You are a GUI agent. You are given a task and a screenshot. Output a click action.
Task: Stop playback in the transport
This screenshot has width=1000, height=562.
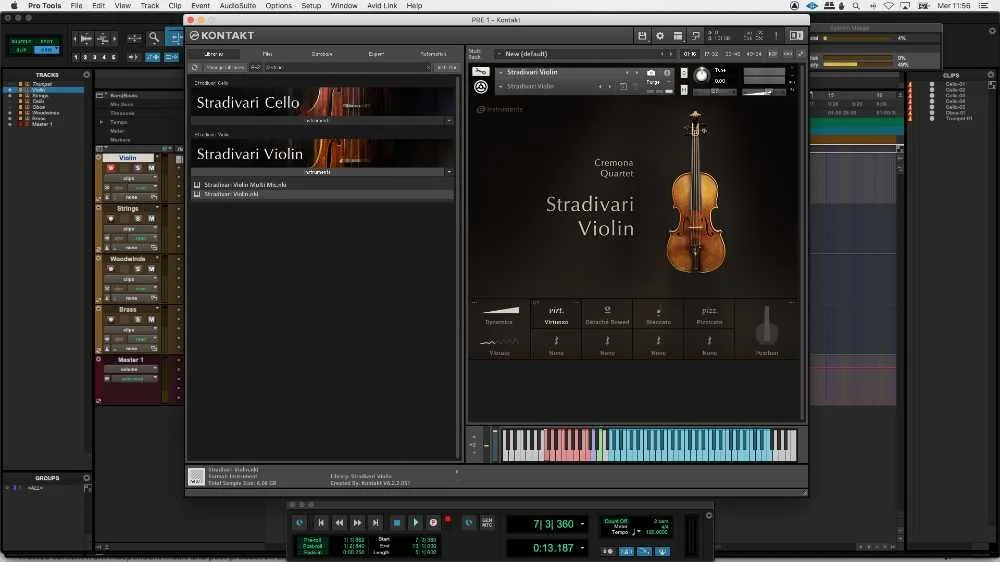(x=396, y=522)
